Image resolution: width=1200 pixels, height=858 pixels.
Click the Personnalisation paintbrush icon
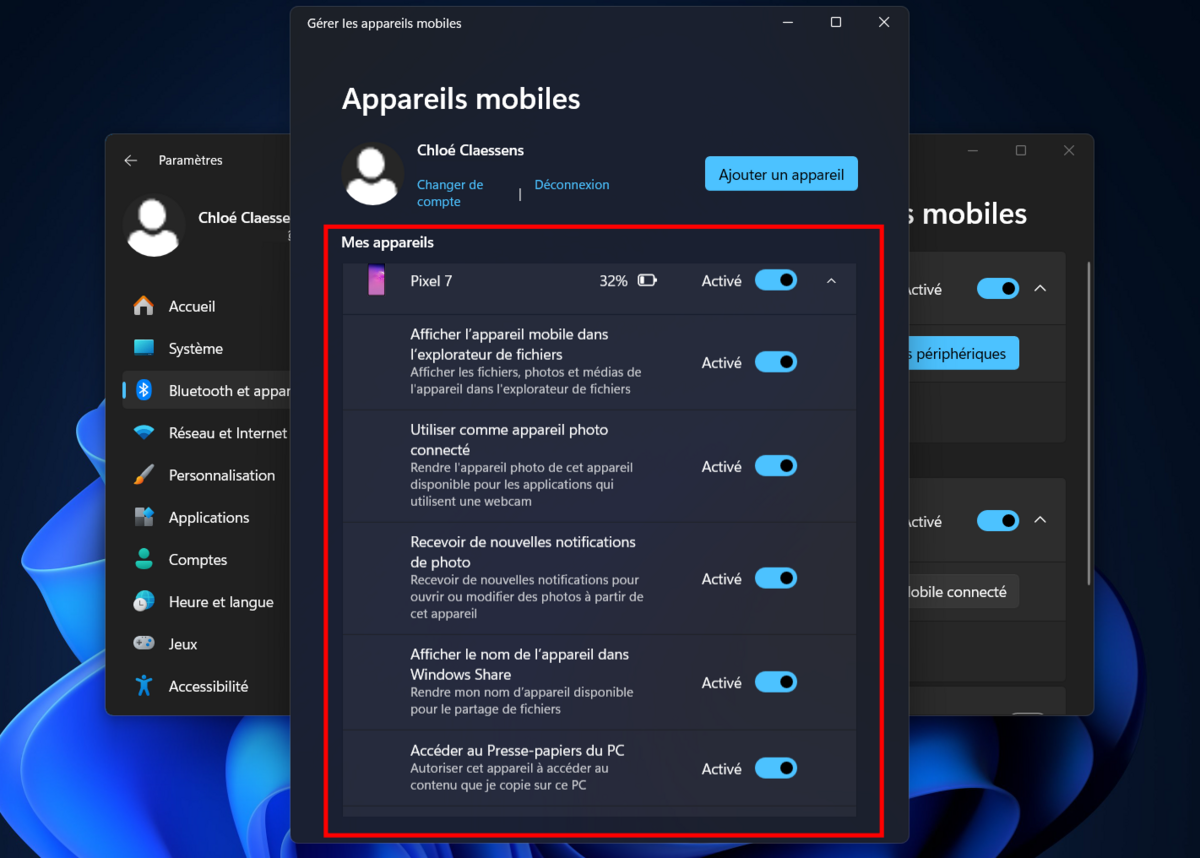click(x=144, y=475)
